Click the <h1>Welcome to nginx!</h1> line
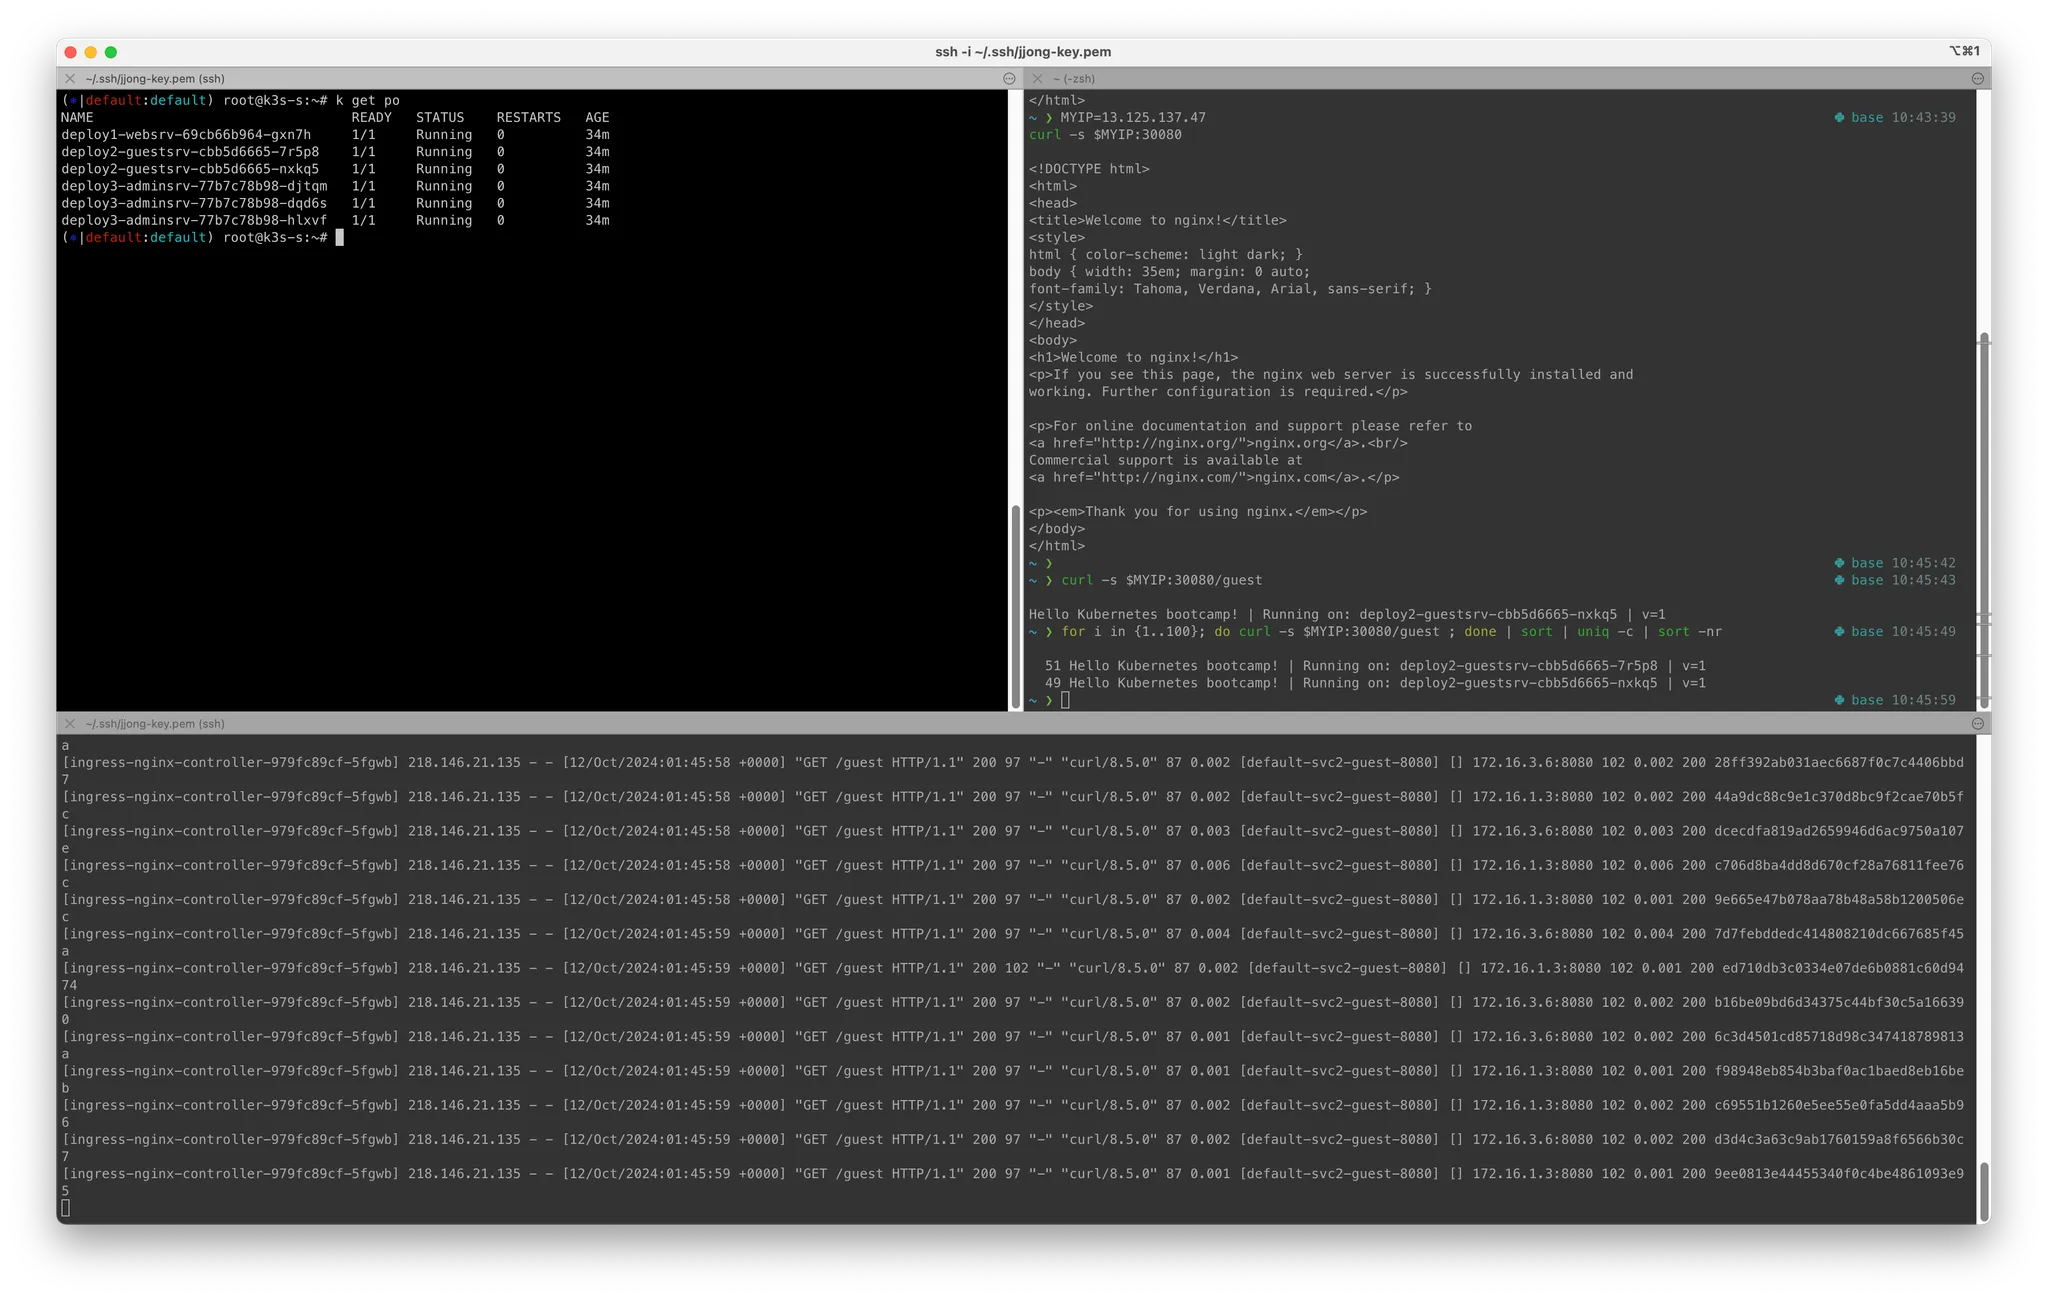 pos(1133,357)
